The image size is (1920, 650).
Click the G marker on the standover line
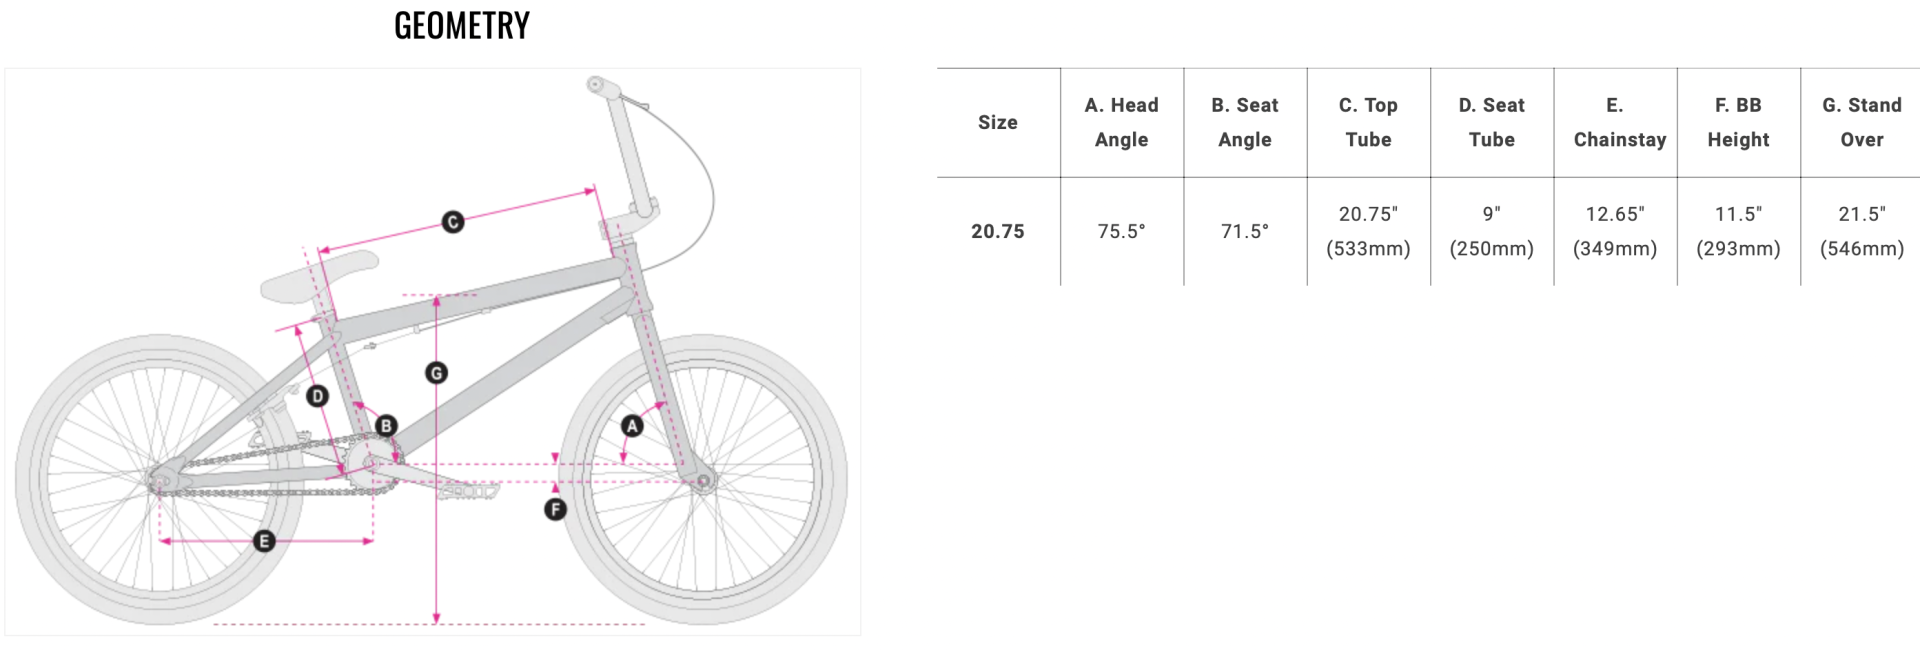(436, 373)
